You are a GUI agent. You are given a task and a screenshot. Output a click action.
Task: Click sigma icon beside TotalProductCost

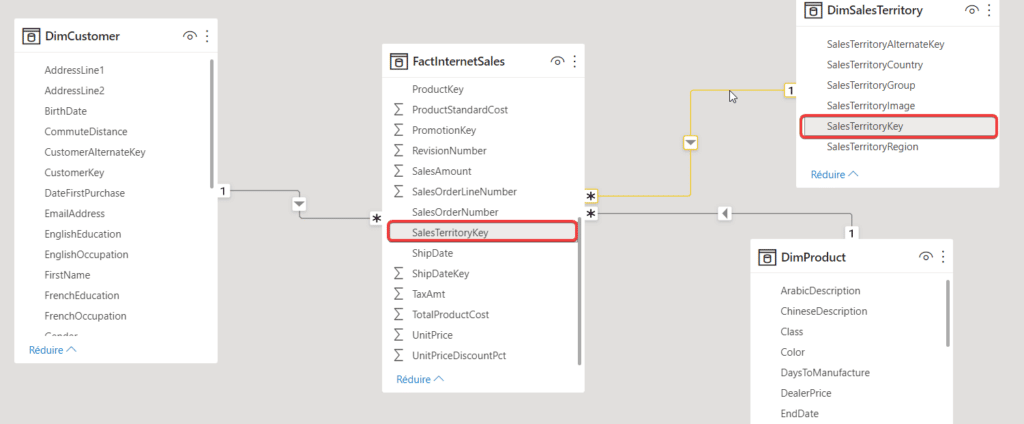pos(399,314)
